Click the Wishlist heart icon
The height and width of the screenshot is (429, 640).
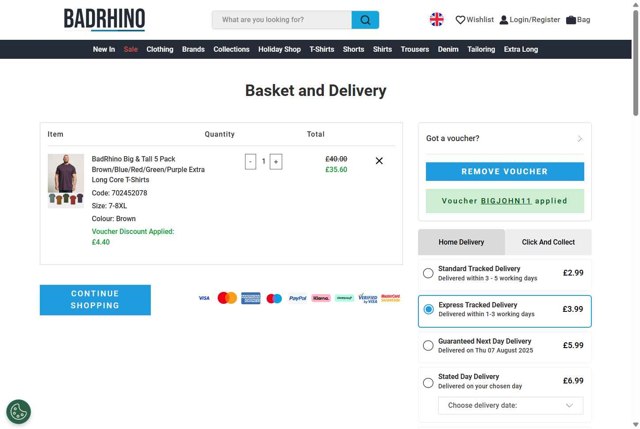(460, 20)
